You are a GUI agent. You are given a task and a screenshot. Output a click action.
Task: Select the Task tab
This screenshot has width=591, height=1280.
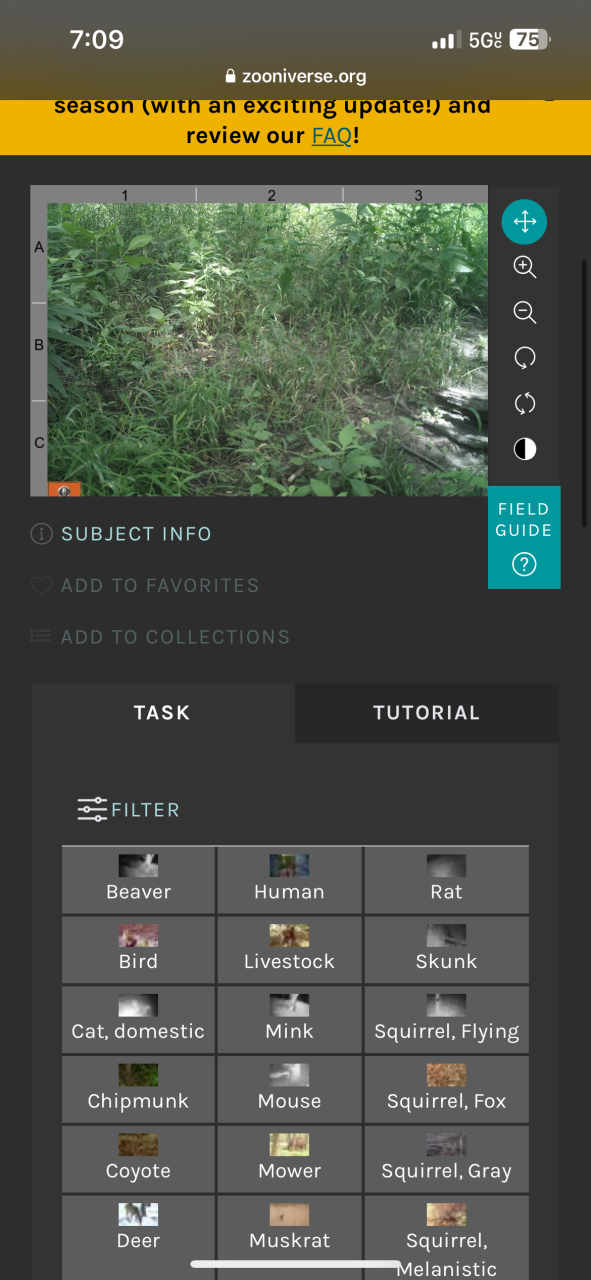coord(163,713)
